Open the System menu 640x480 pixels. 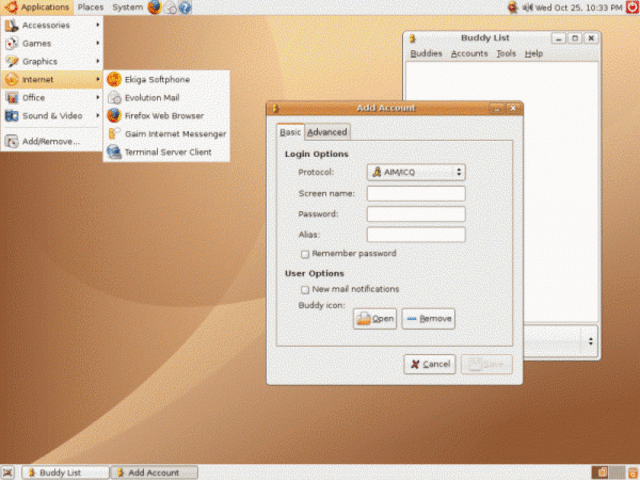point(127,7)
